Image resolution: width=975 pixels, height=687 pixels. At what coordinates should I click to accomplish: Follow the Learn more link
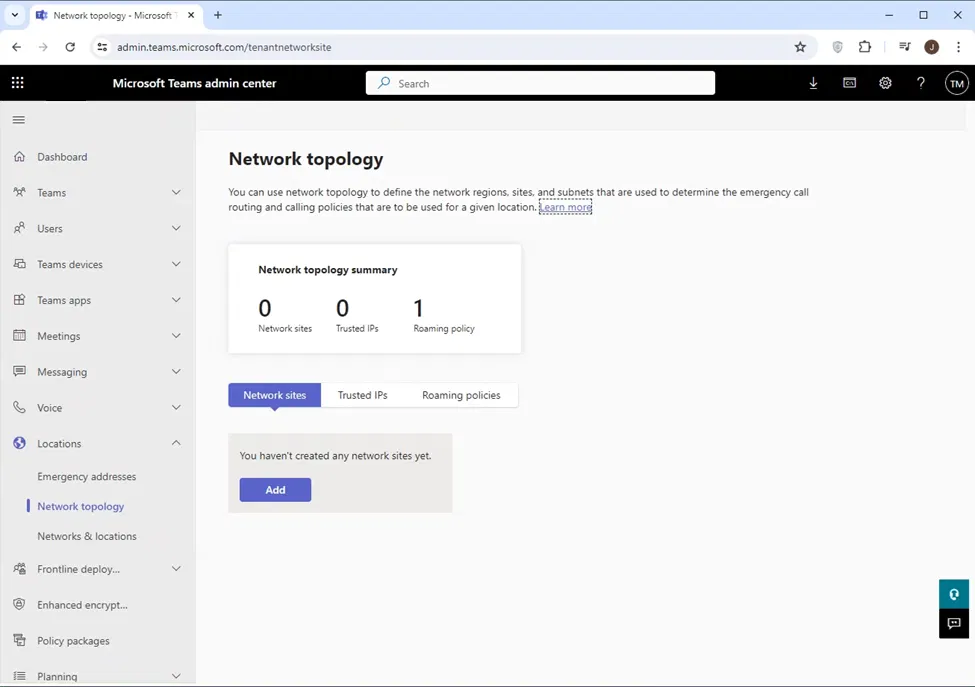click(x=566, y=207)
